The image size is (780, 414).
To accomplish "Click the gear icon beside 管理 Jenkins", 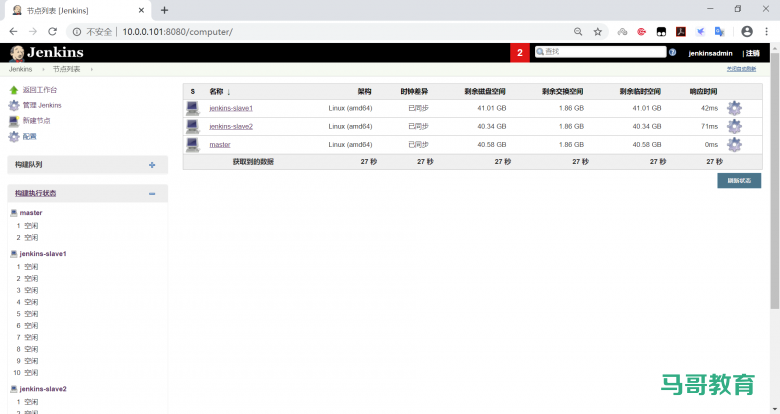I will pyautogui.click(x=14, y=105).
